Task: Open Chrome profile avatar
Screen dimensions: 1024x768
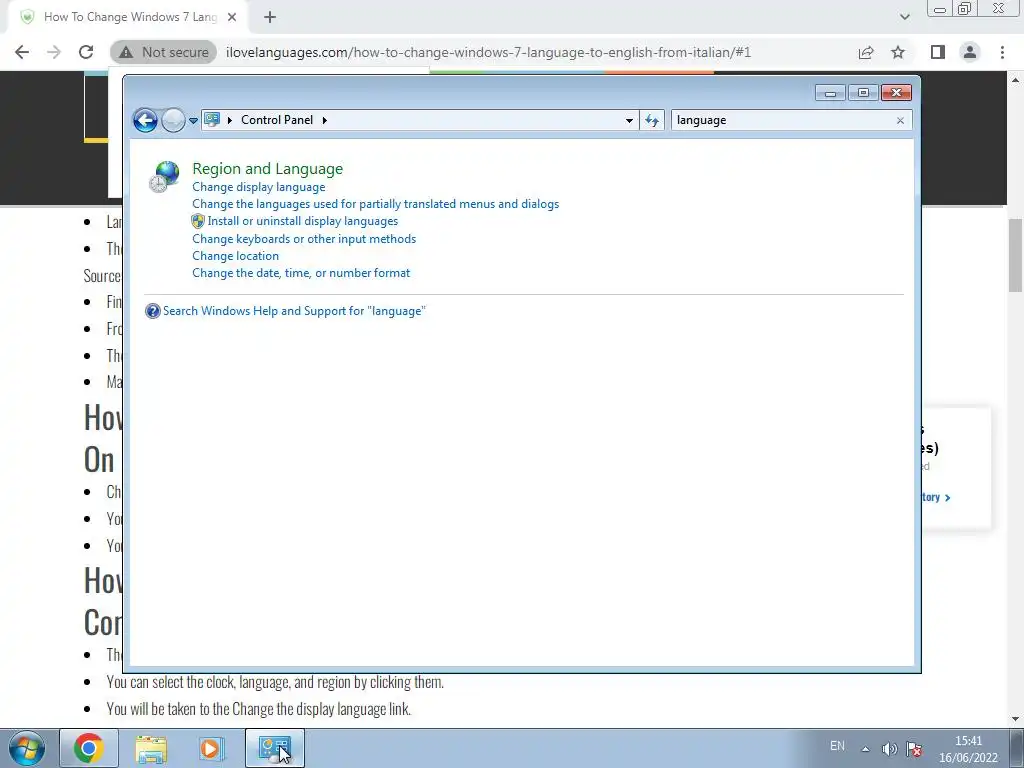Action: click(970, 52)
